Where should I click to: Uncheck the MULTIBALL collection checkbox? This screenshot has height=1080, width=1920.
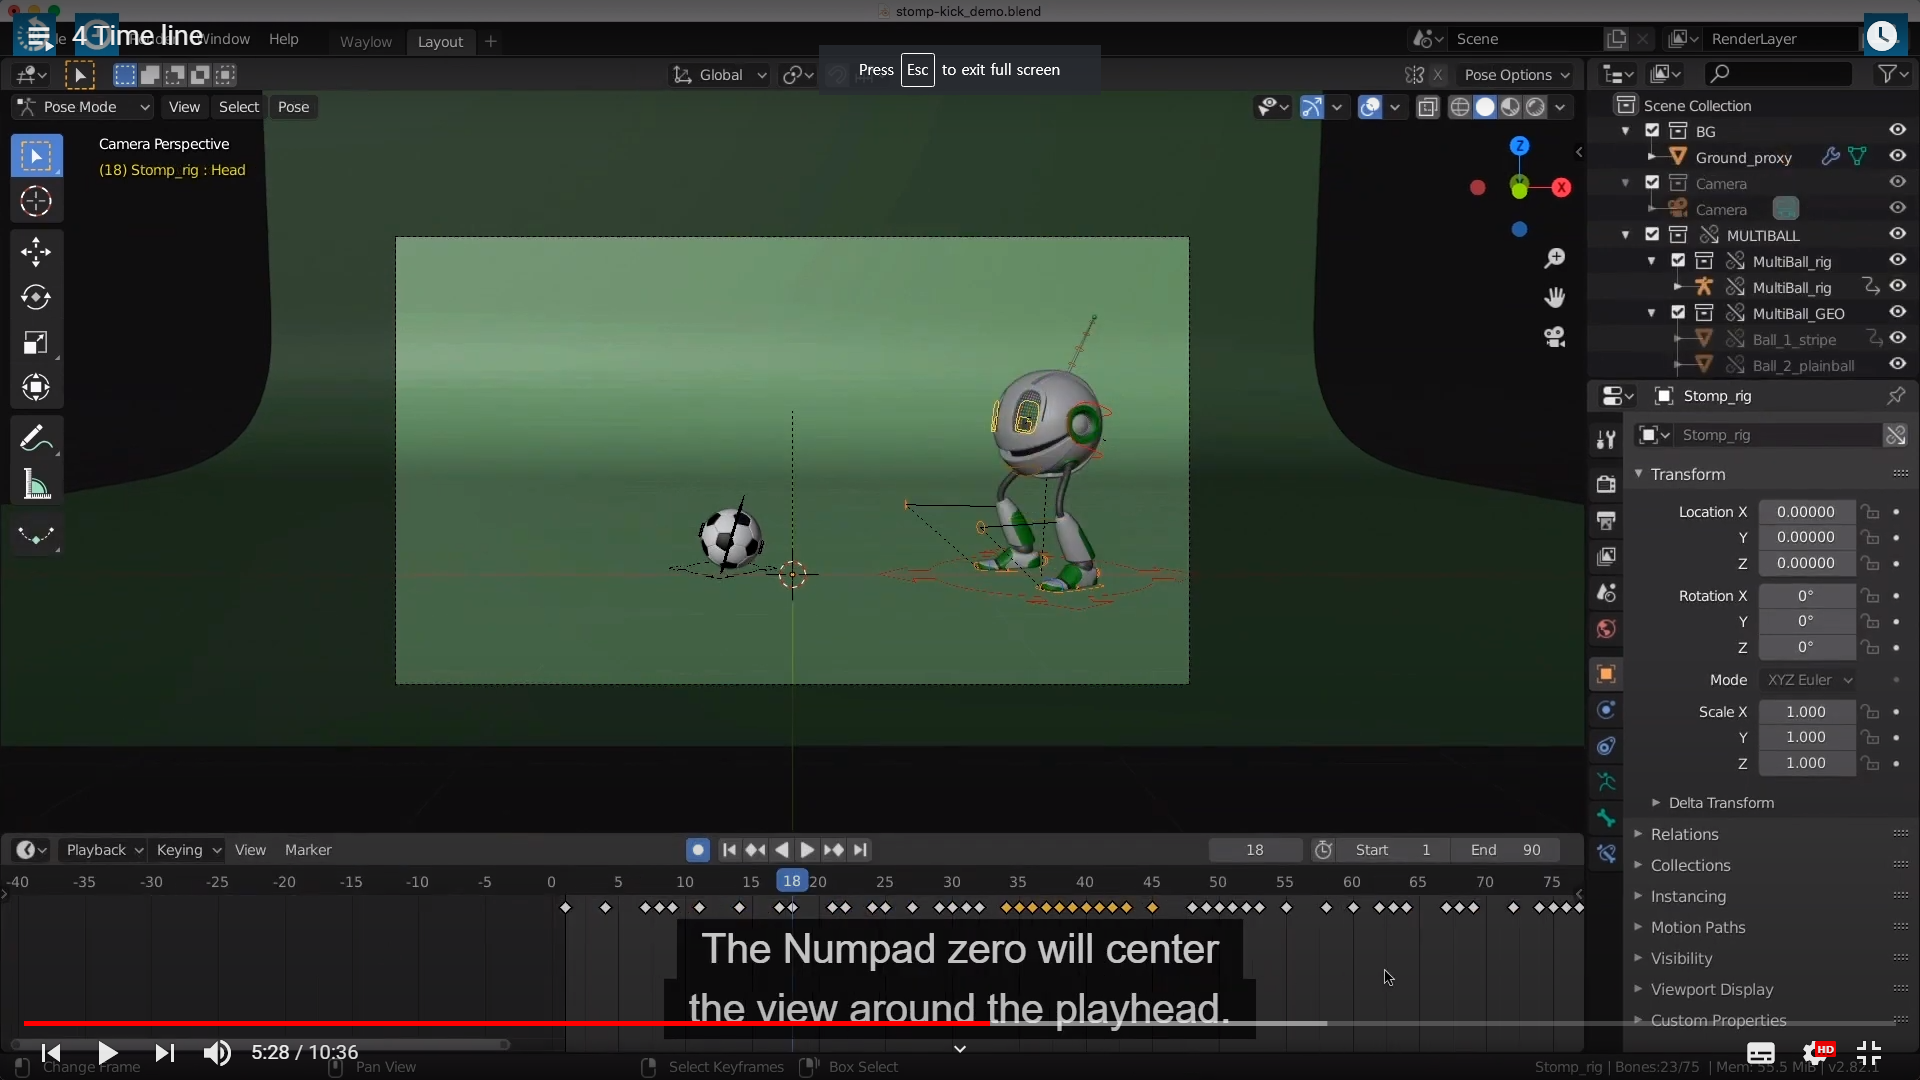1652,234
